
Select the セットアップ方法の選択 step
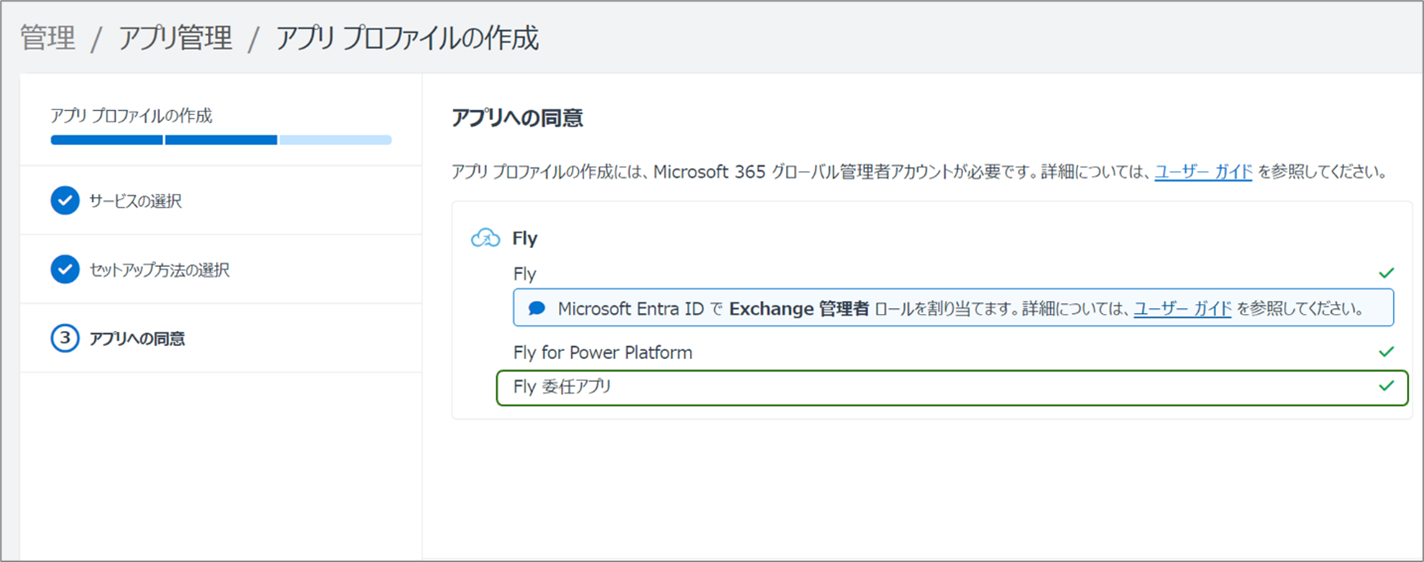[x=160, y=270]
